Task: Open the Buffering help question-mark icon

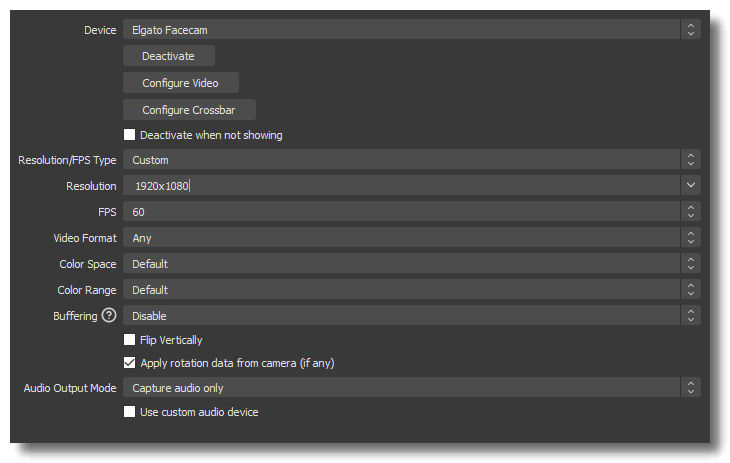Action: pyautogui.click(x=109, y=315)
